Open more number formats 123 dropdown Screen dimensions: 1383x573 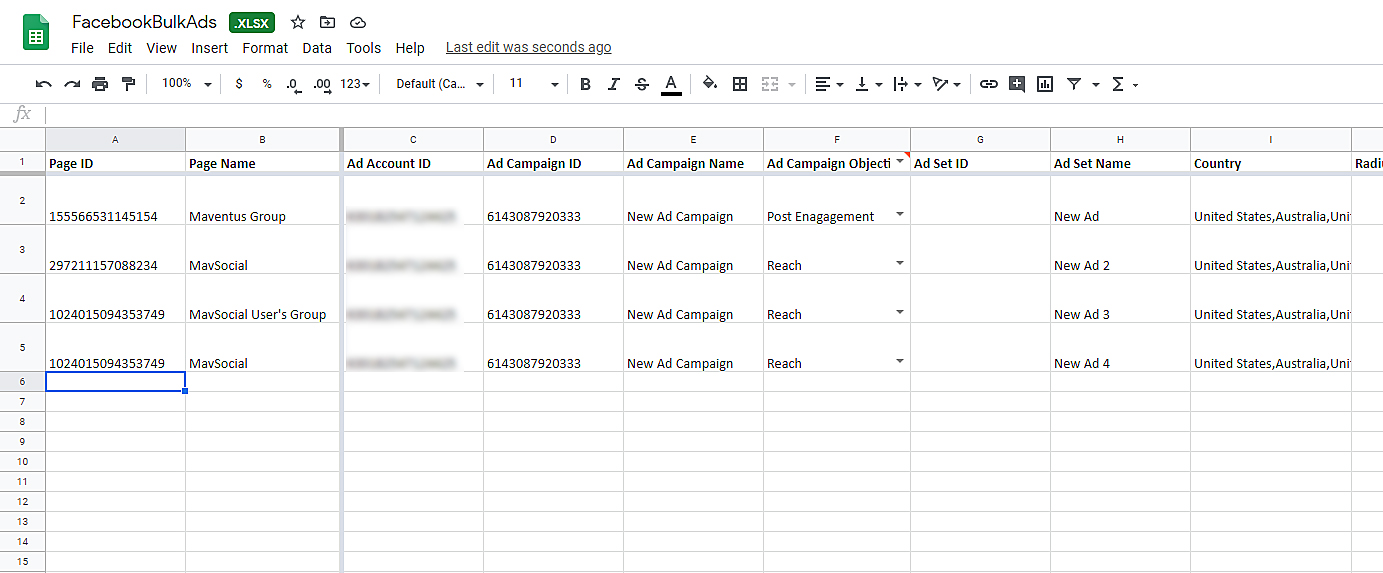pyautogui.click(x=355, y=84)
